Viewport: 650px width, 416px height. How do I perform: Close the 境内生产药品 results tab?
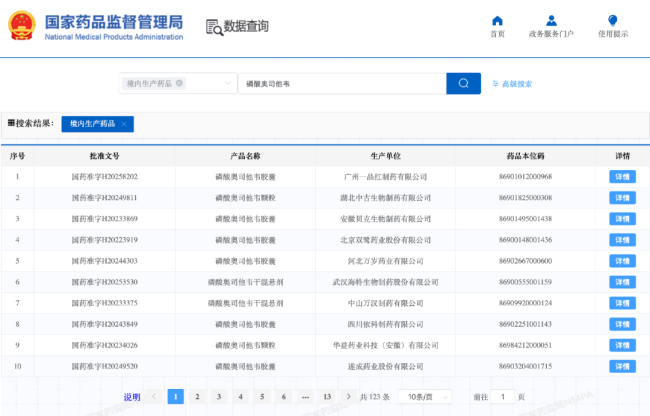coord(124,124)
